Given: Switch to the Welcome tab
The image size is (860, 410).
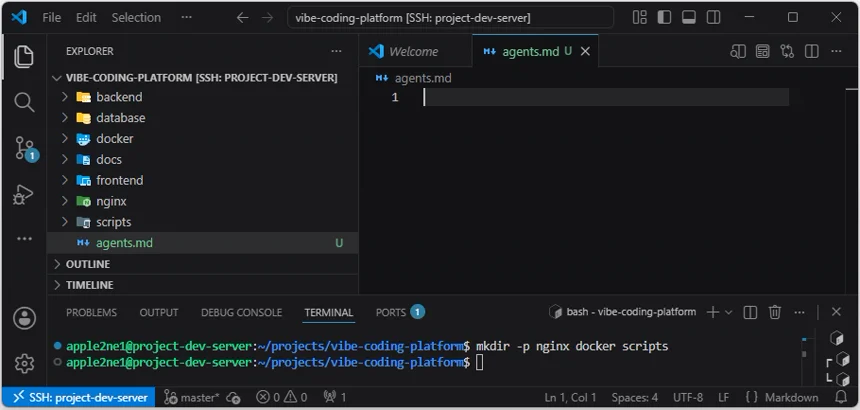Looking at the screenshot, I should tap(415, 52).
